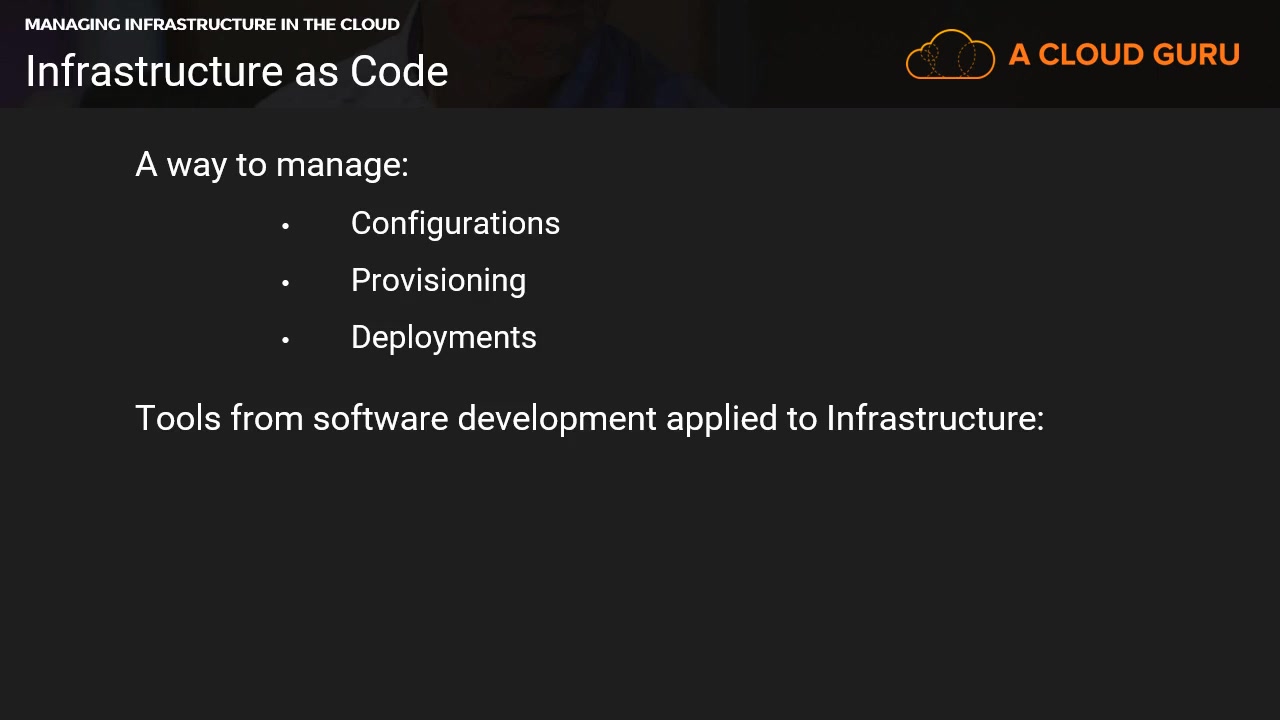This screenshot has height=720, width=1280.
Task: Select the 'A way to manage:' line
Action: 272,164
